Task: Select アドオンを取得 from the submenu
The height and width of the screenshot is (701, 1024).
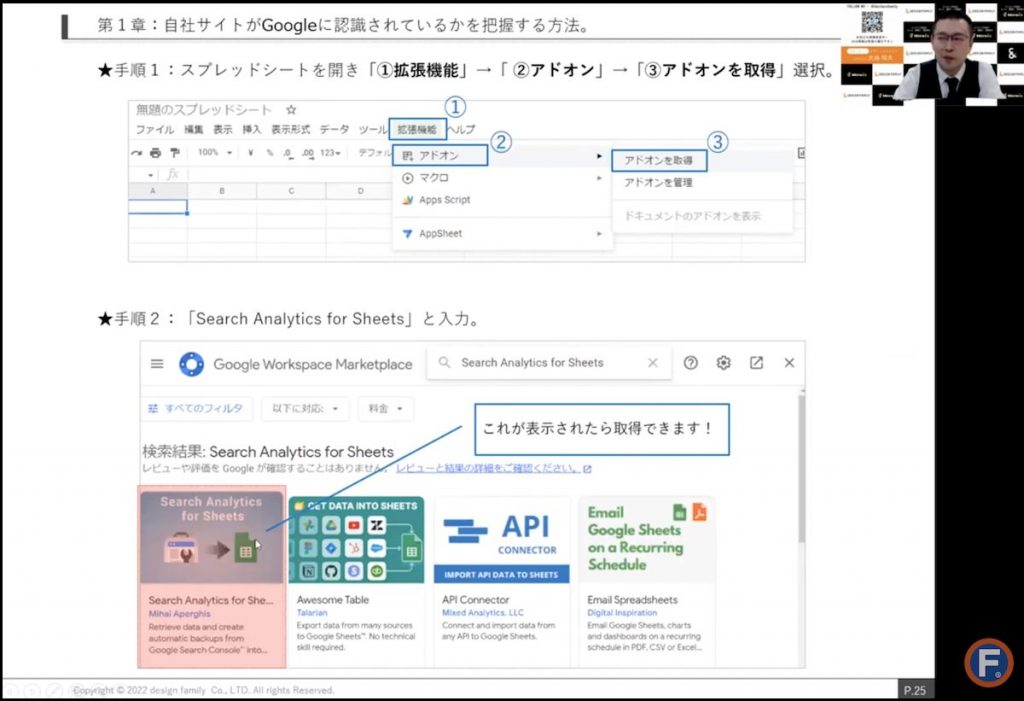Action: point(658,160)
